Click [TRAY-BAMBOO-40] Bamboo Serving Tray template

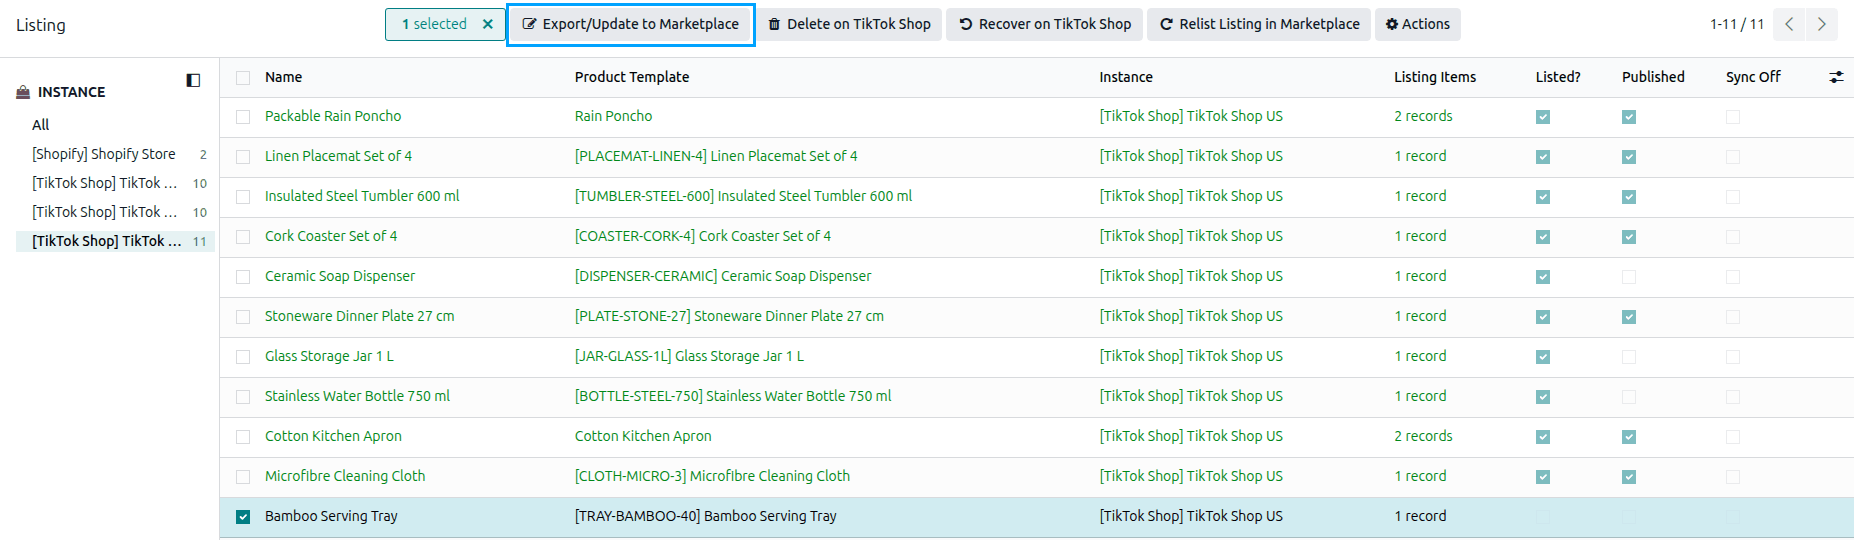coord(705,516)
